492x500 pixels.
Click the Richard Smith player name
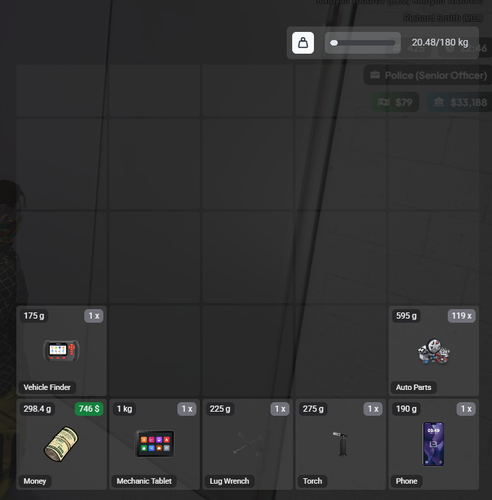click(x=443, y=18)
